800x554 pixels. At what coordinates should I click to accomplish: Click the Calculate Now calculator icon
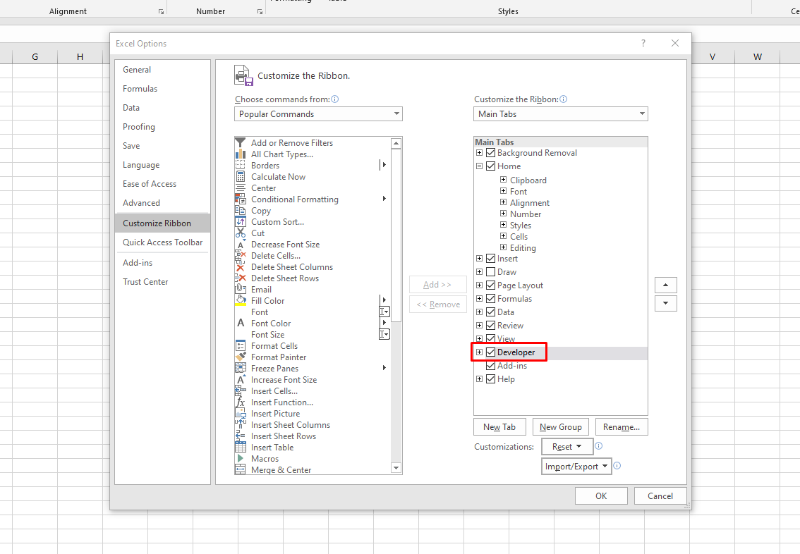(240, 177)
